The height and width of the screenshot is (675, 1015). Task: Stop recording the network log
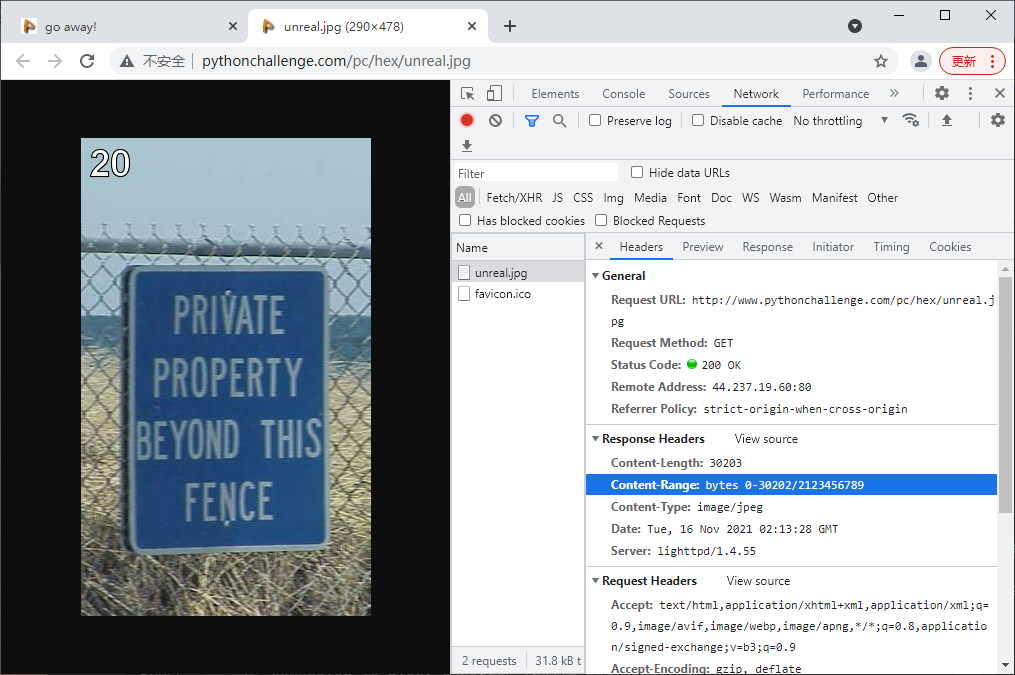click(x=467, y=120)
